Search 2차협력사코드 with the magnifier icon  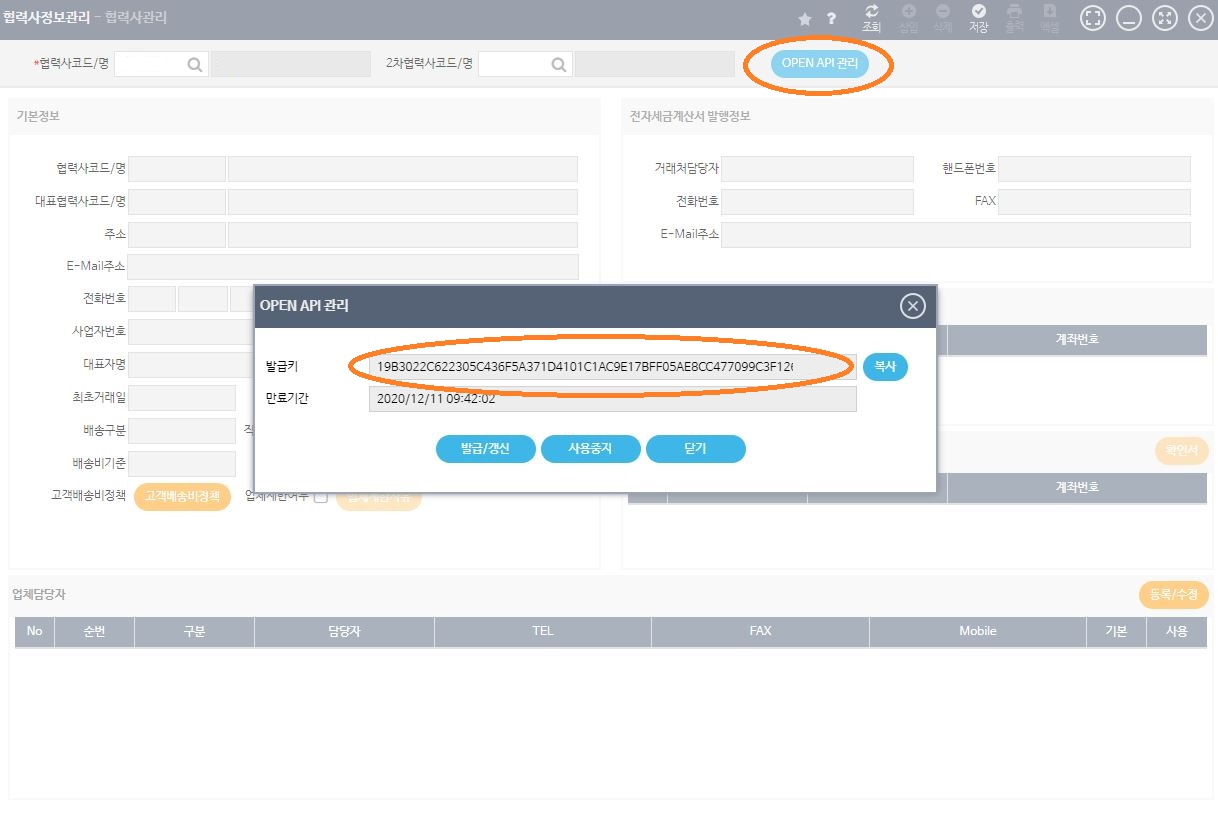pos(559,64)
